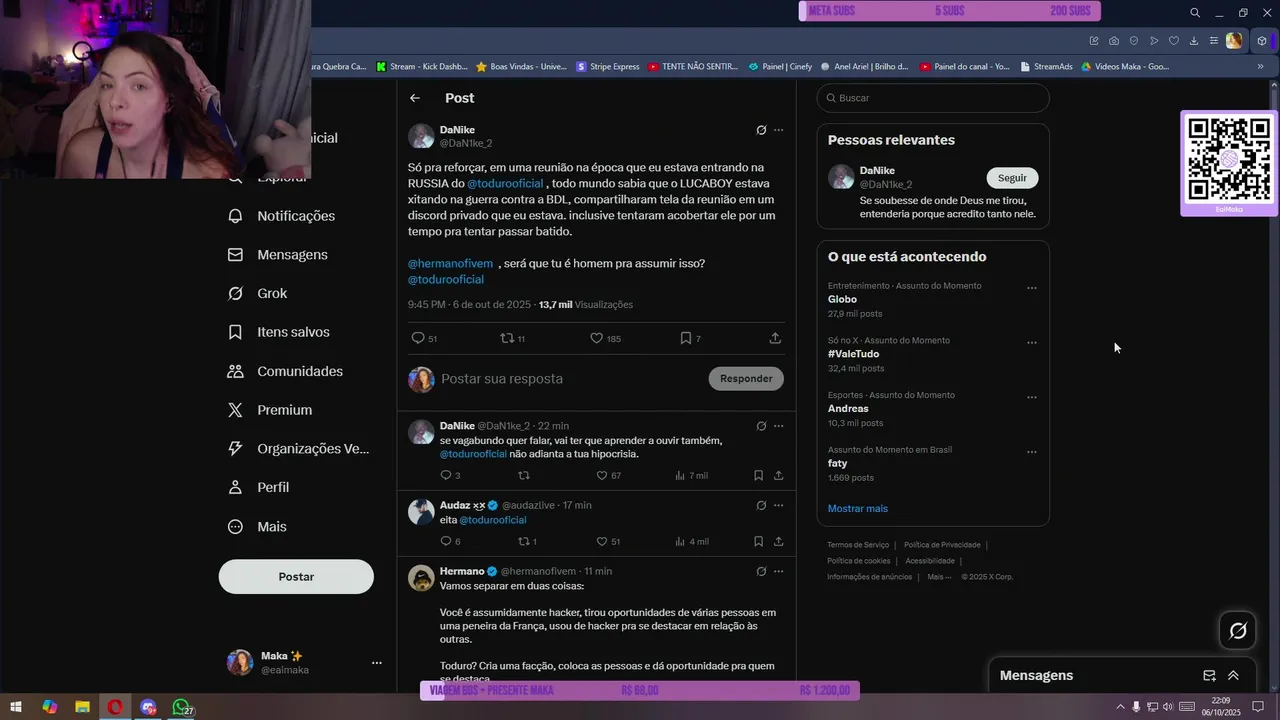Like Audaz's reply with 51 likes
Image resolution: width=1280 pixels, height=720 pixels.
[608, 541]
